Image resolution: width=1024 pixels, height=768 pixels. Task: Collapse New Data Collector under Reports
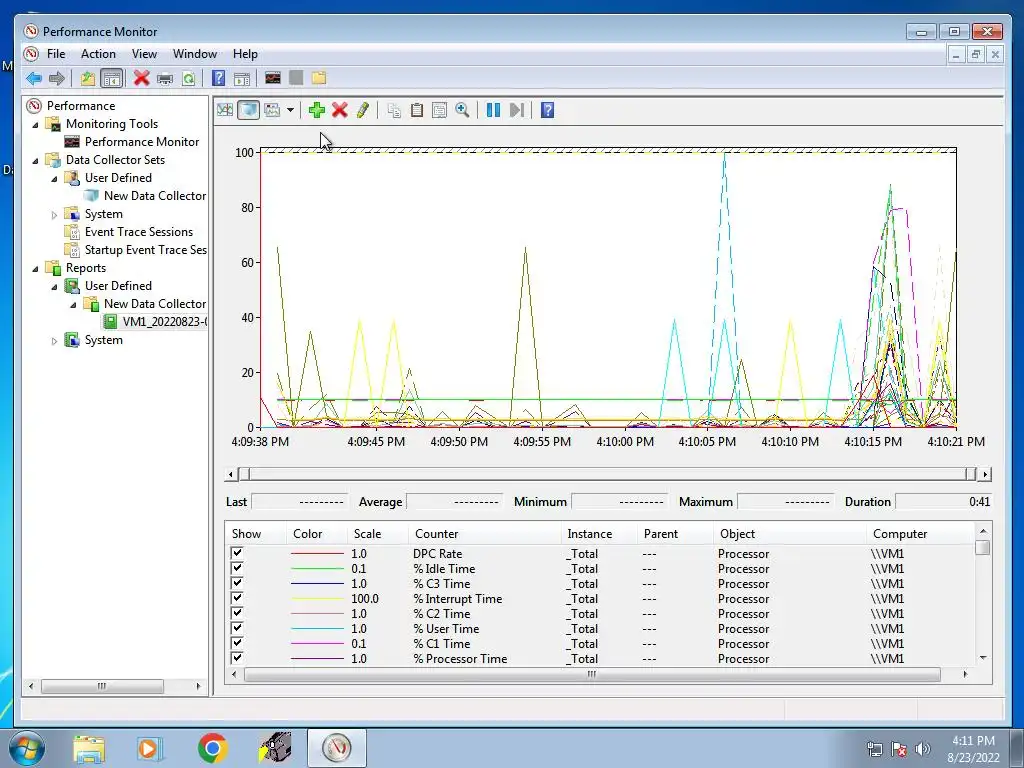coord(73,305)
